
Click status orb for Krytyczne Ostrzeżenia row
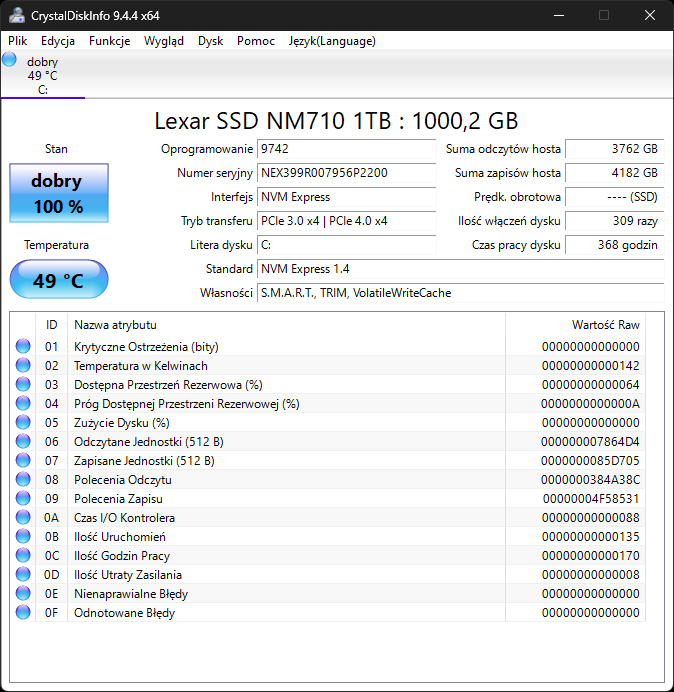[23, 347]
